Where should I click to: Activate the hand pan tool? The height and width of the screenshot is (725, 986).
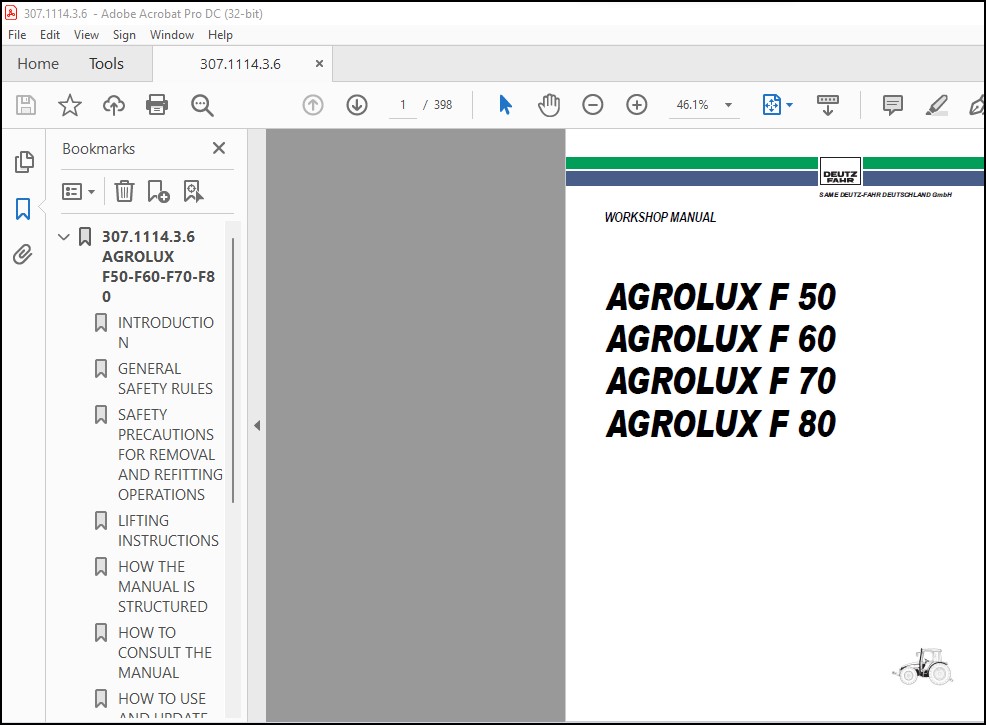coord(549,105)
